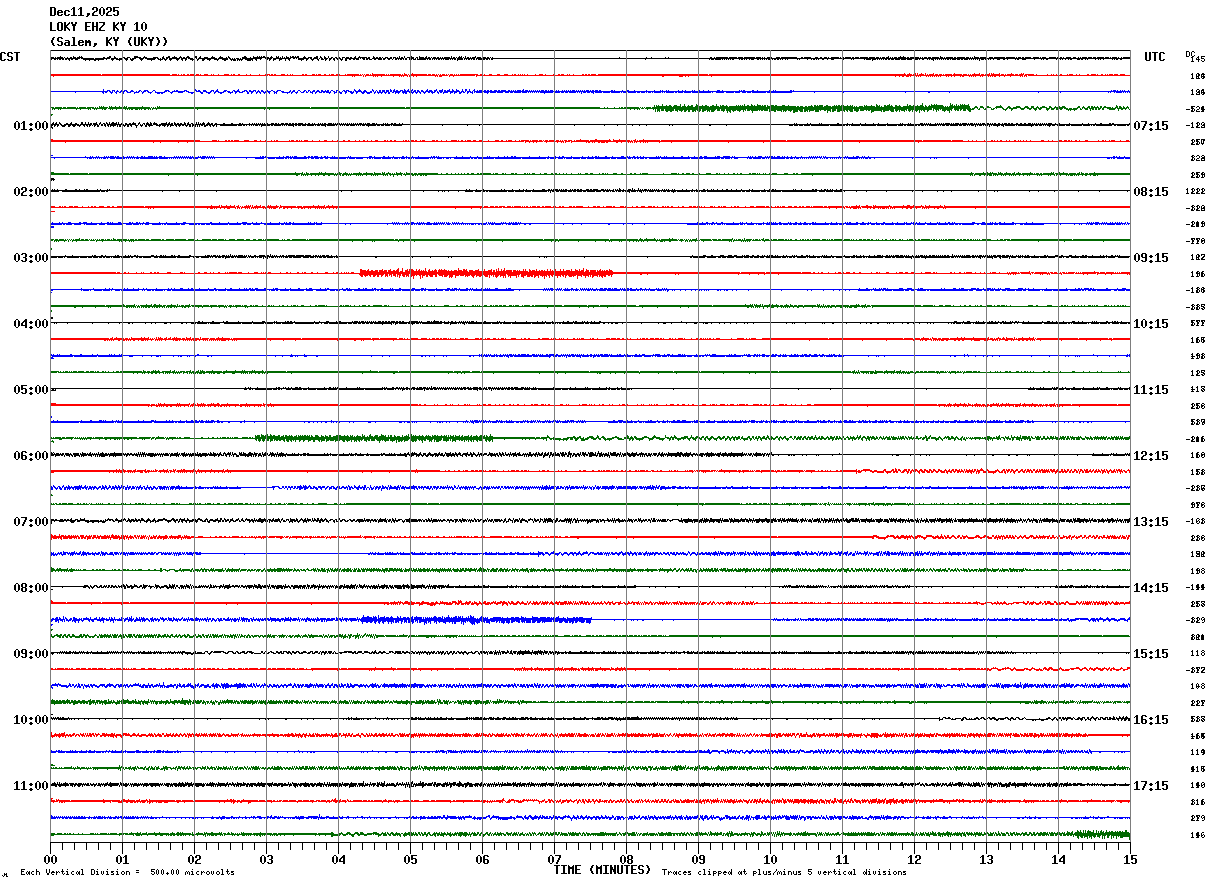Click the 02:00 CST time label
The width and height of the screenshot is (1210, 886).
point(31,192)
